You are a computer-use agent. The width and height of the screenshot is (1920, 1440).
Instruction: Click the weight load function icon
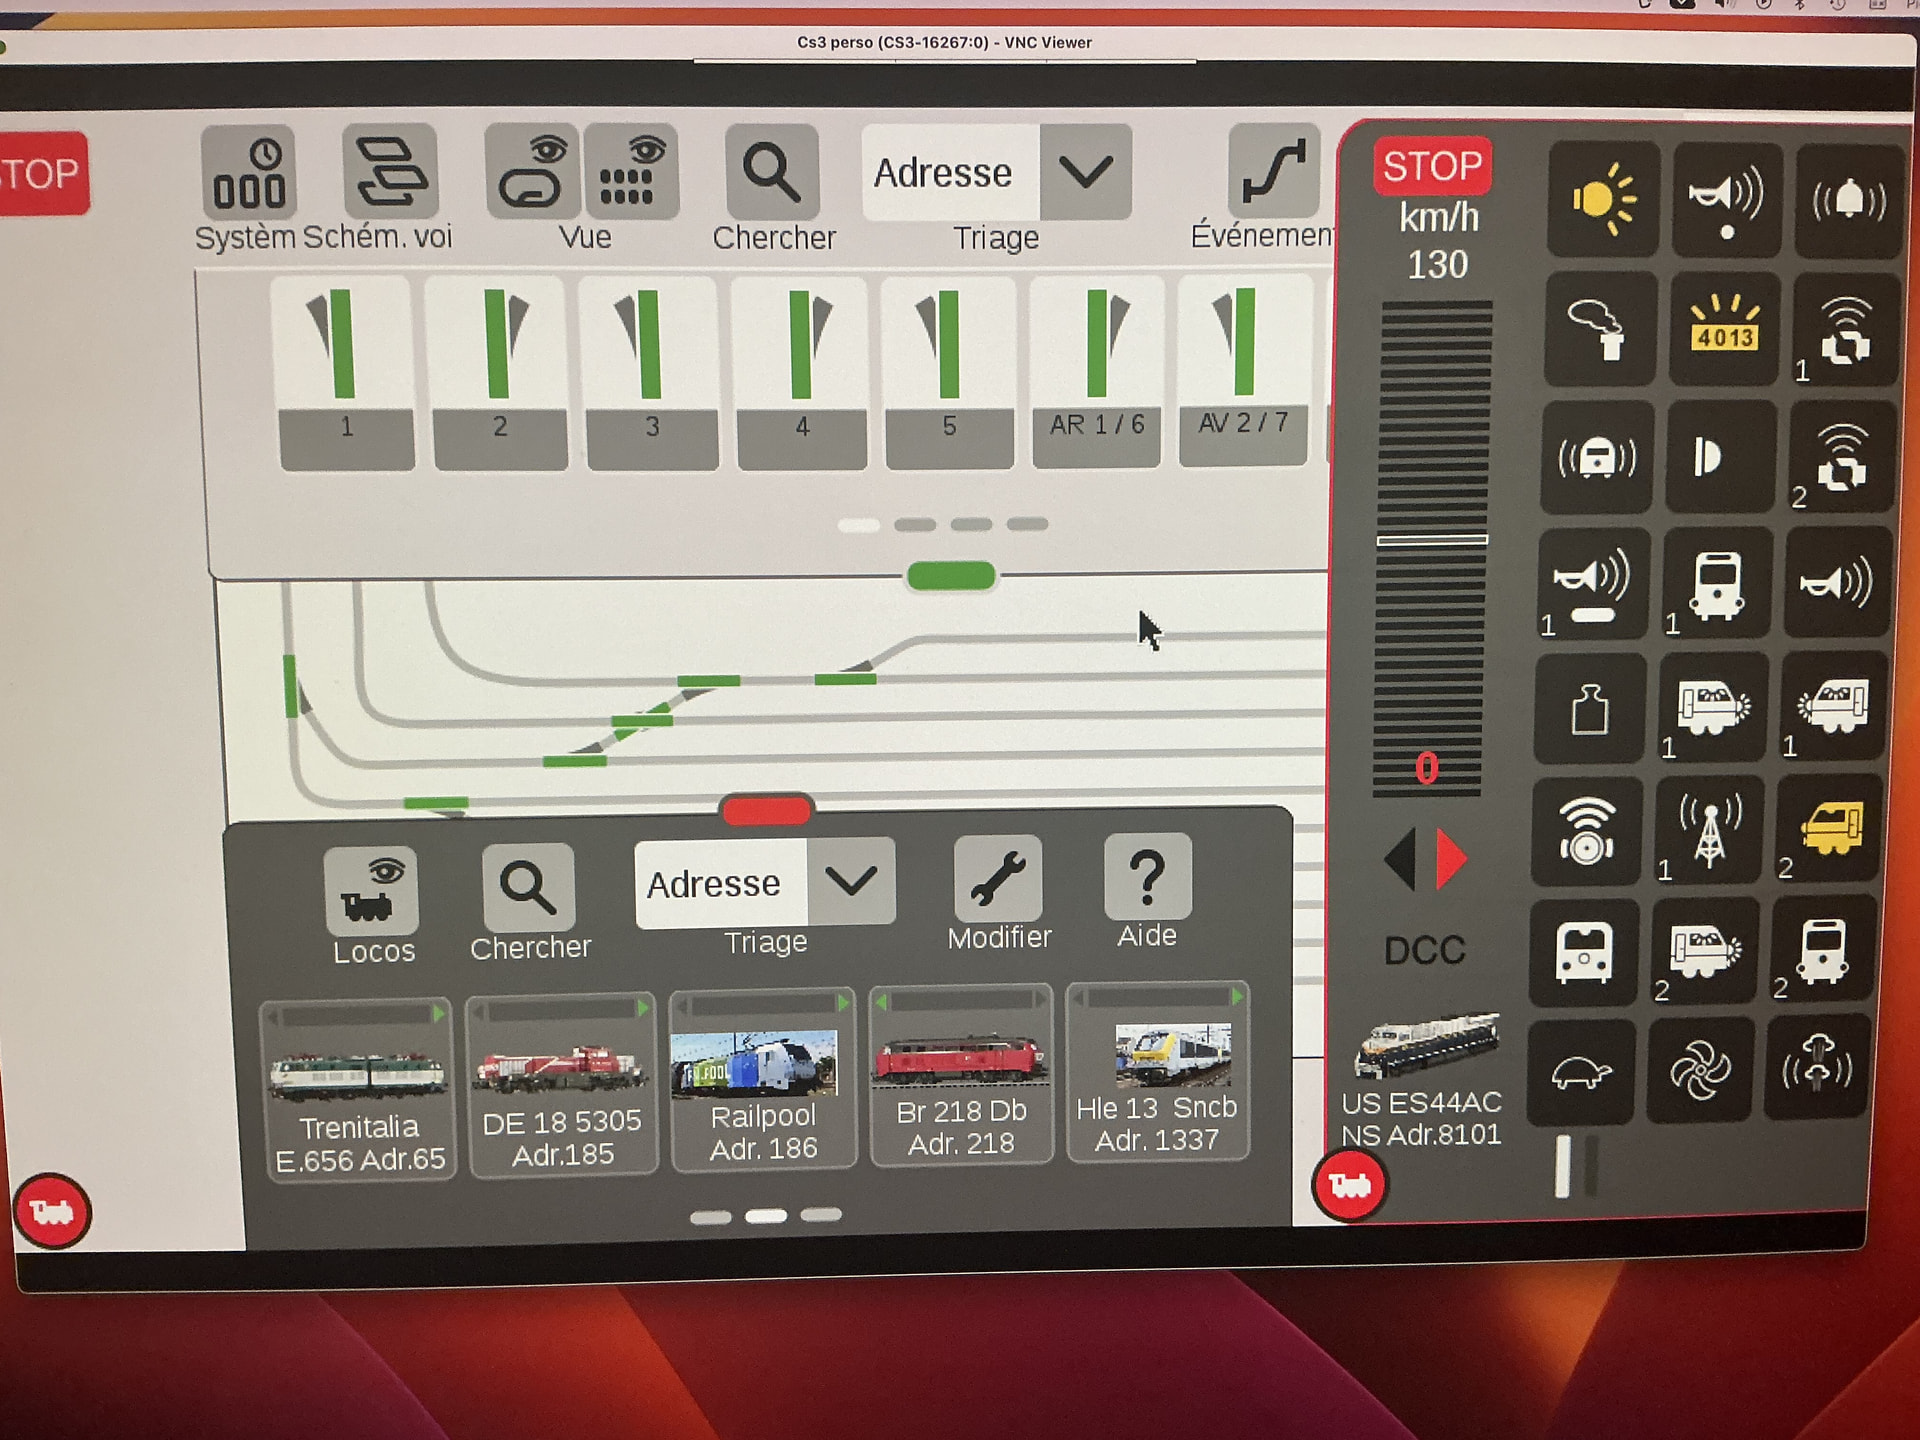click(x=1590, y=708)
